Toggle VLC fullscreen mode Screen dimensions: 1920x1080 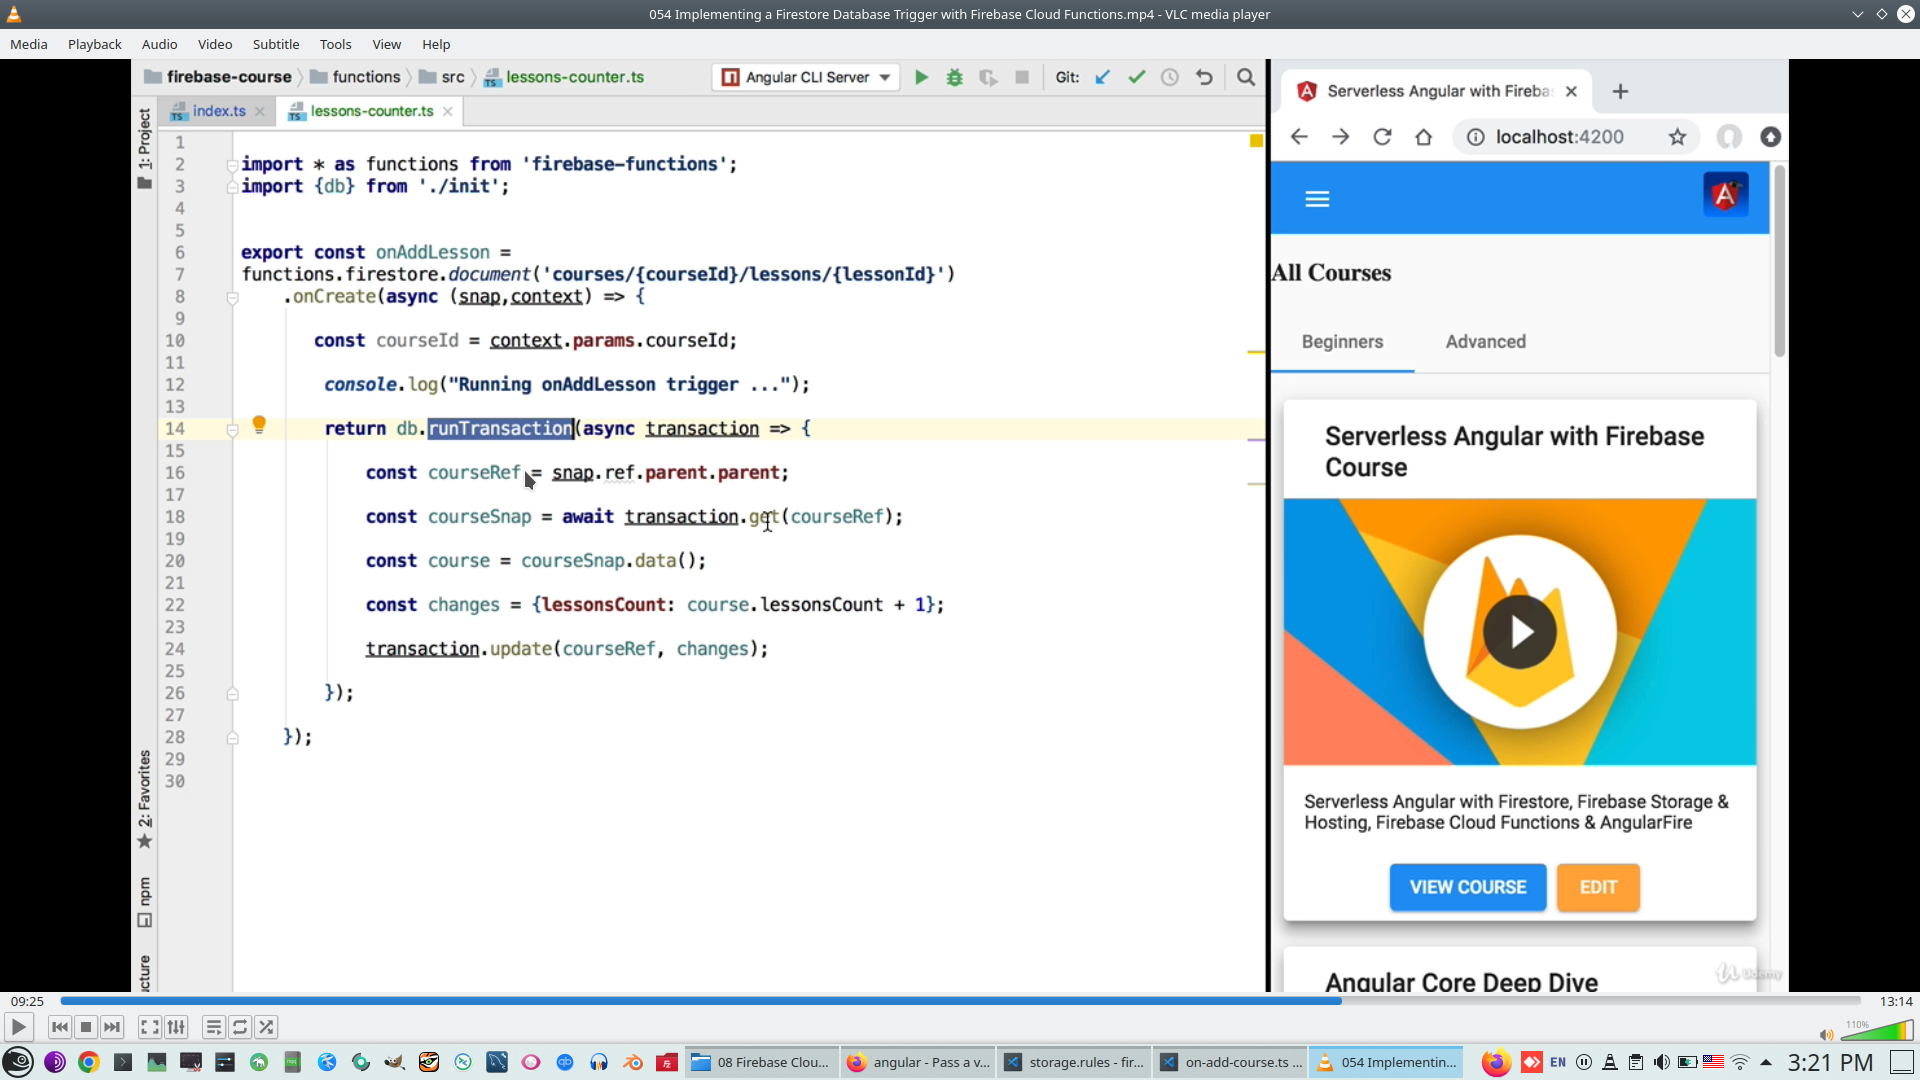tap(149, 1027)
